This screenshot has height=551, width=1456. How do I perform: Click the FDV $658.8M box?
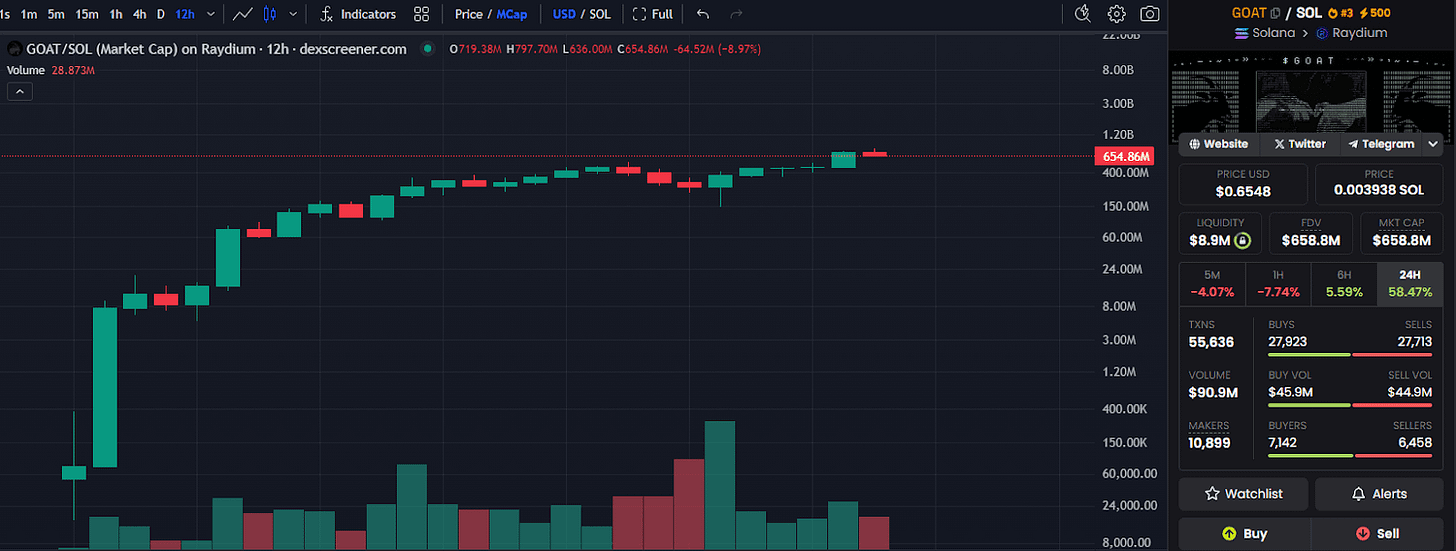1311,232
